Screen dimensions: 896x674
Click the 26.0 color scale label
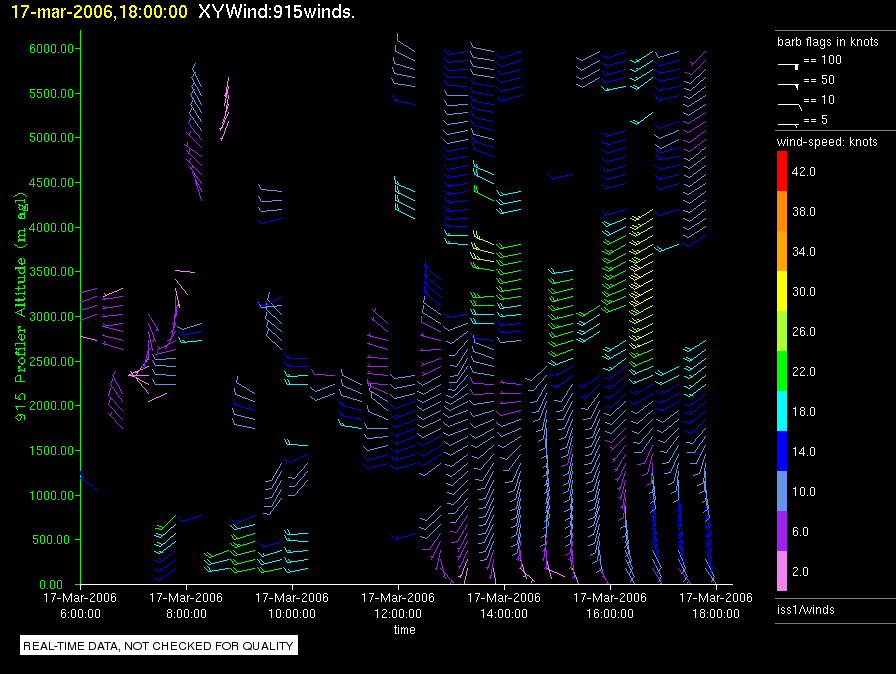tap(803, 331)
